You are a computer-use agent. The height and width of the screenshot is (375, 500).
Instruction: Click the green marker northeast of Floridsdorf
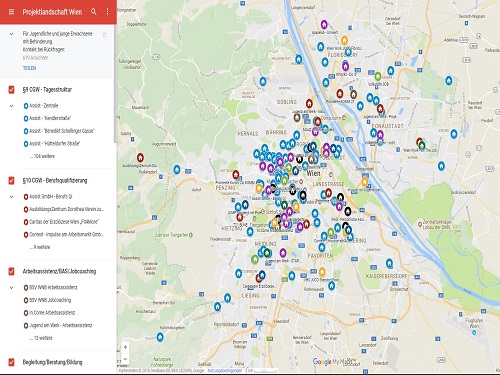click(378, 76)
